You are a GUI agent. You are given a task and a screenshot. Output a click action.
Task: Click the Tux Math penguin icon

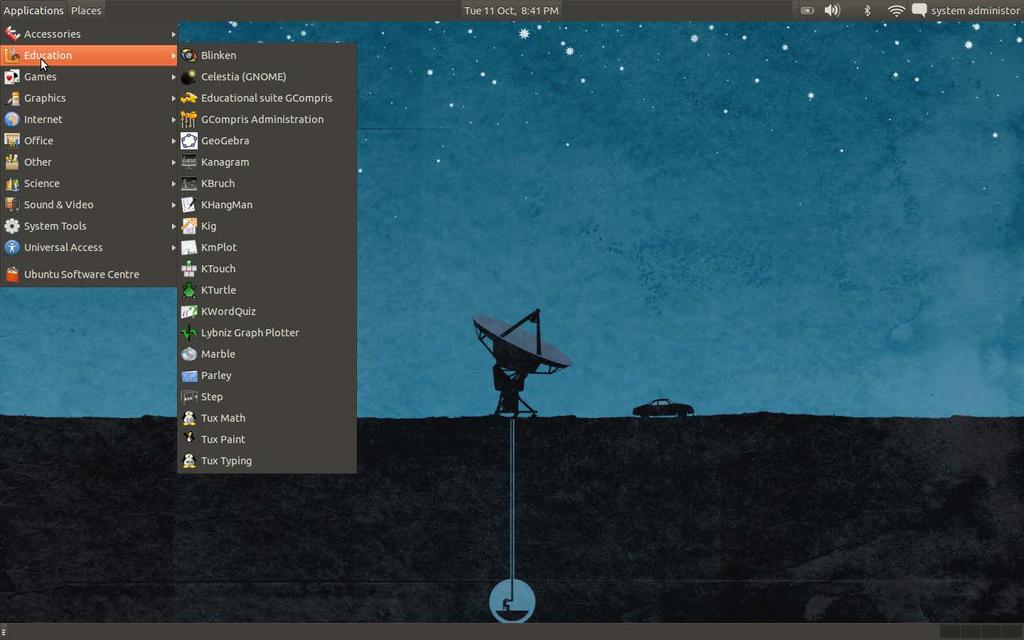coord(189,418)
